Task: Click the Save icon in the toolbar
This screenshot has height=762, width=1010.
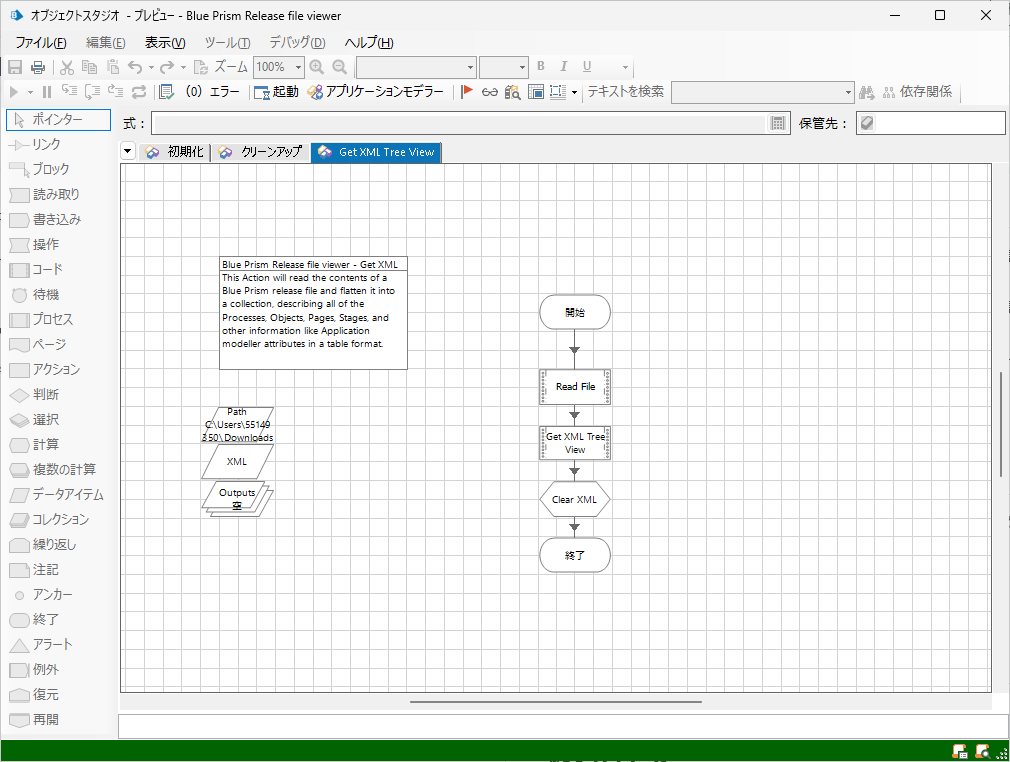Action: coord(15,67)
